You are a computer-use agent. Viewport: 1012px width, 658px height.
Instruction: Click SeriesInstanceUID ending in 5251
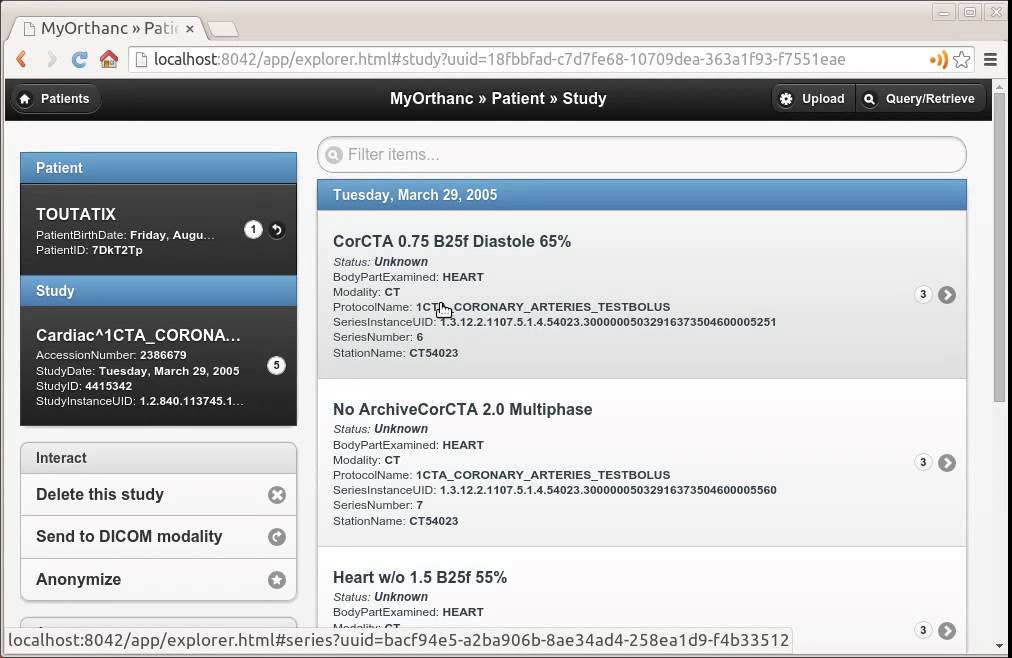point(554,322)
